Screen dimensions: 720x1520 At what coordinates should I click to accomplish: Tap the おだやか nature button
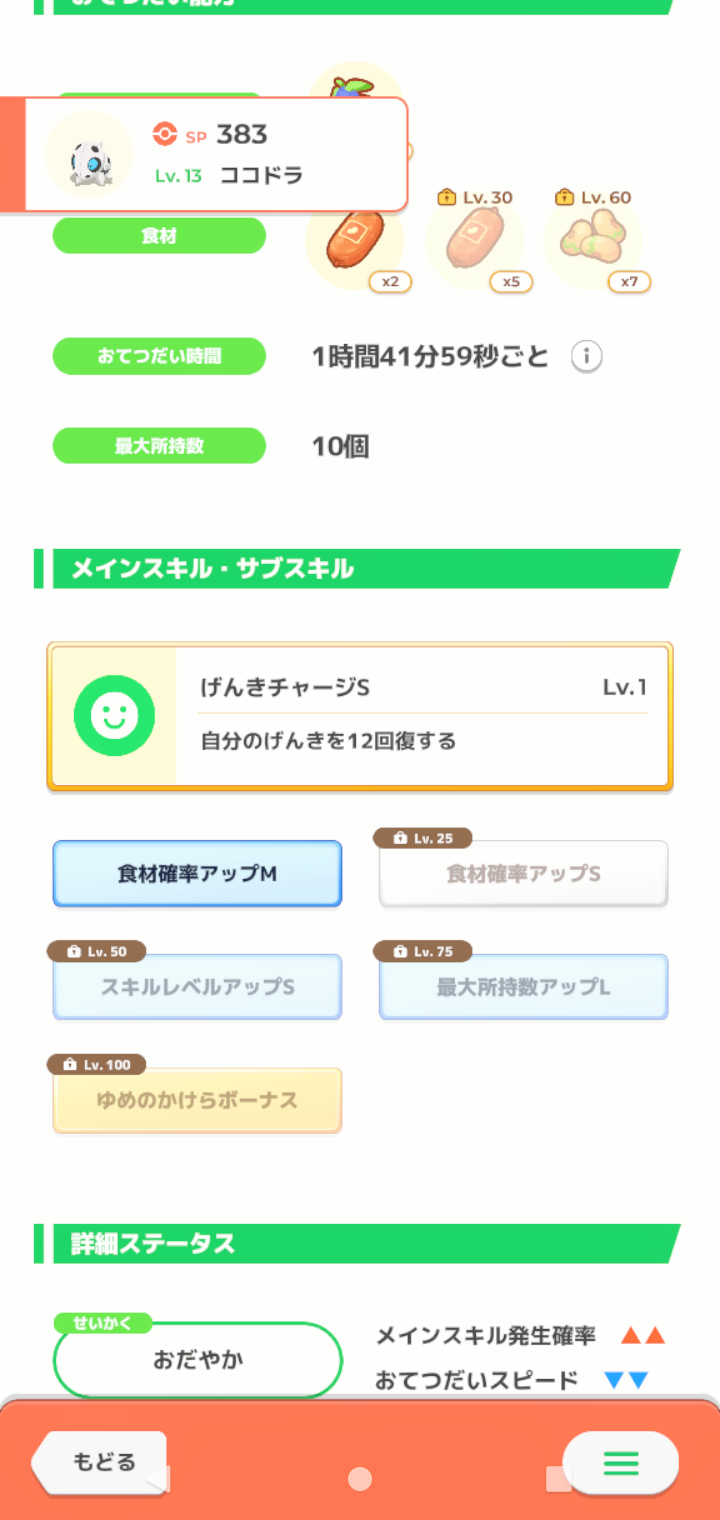click(197, 1360)
